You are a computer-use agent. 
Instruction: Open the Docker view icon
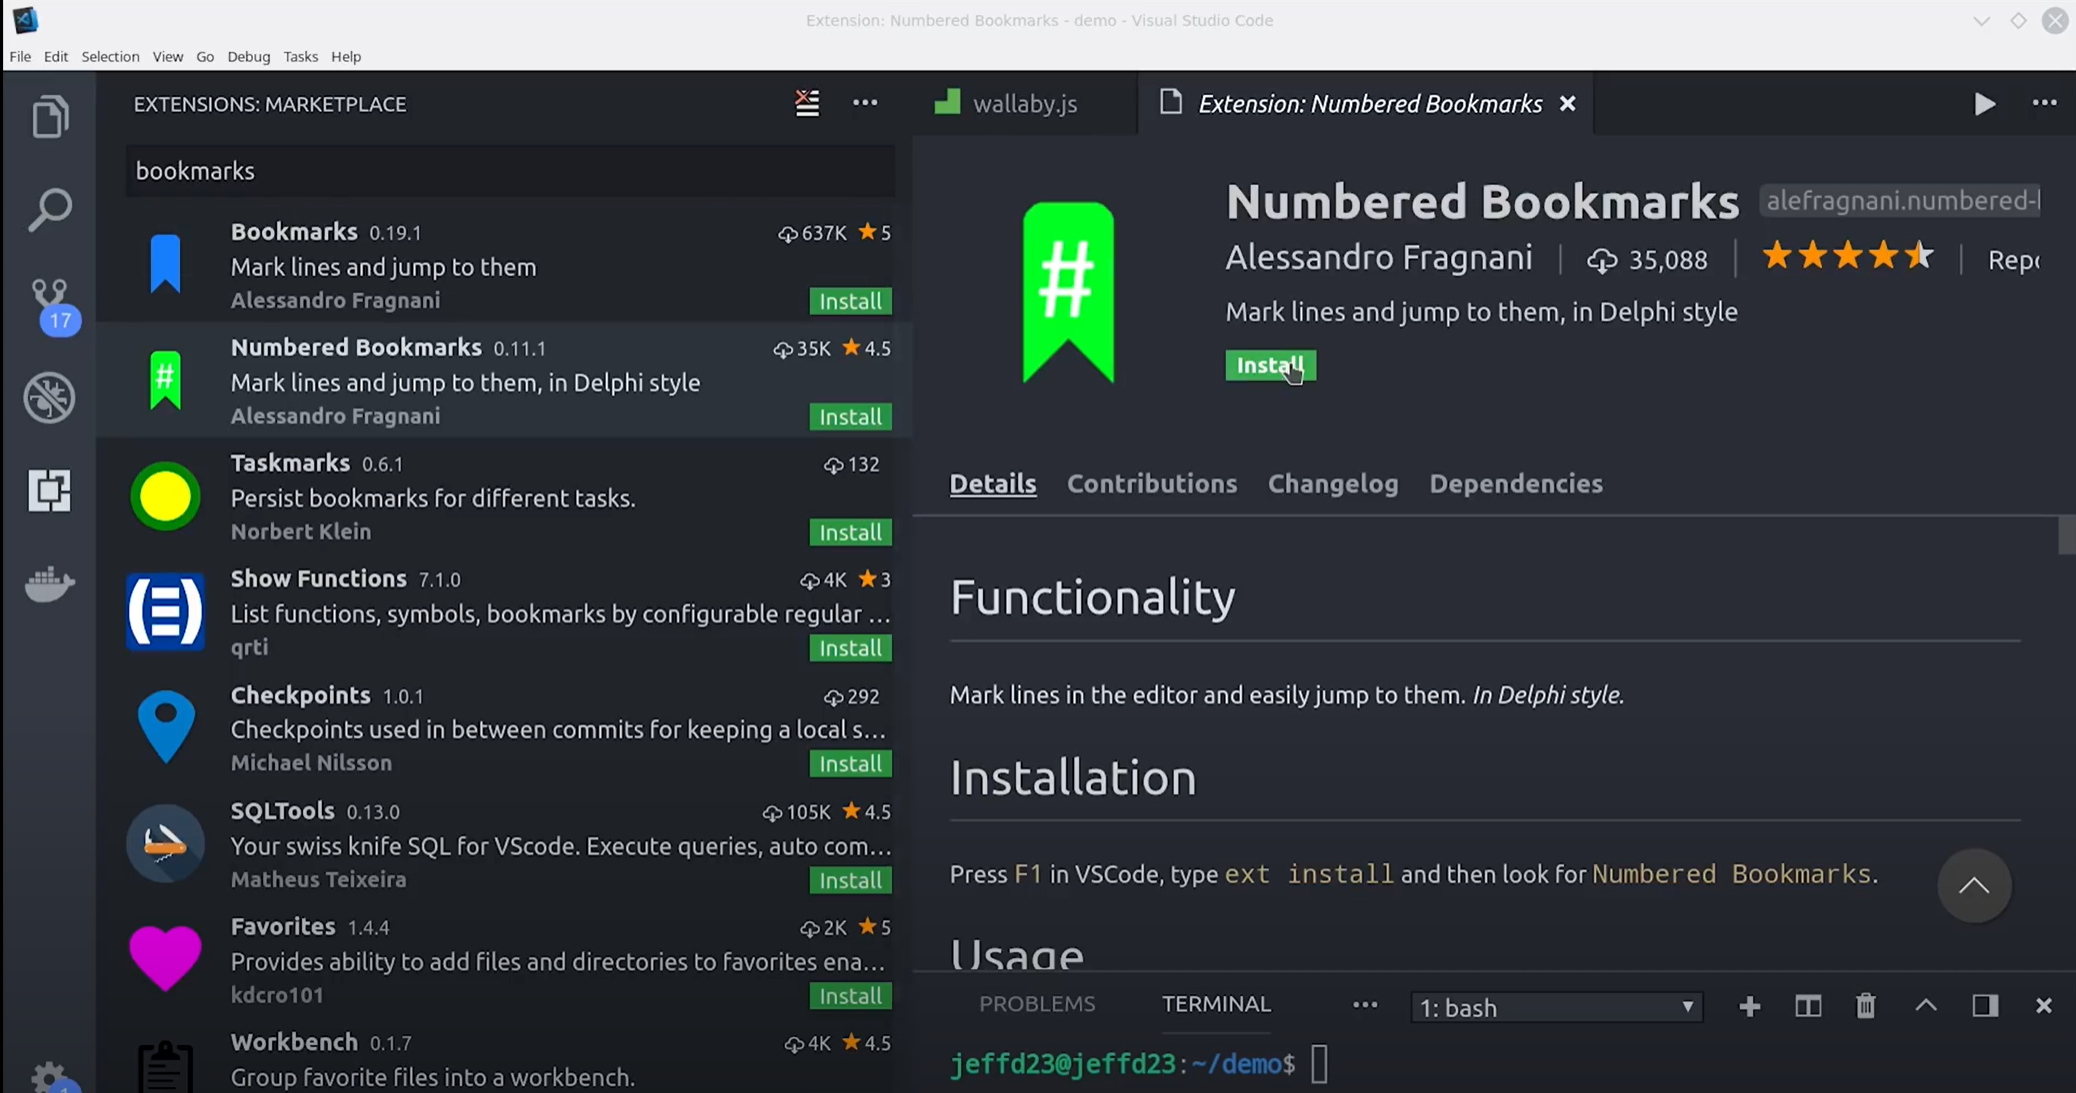click(50, 584)
